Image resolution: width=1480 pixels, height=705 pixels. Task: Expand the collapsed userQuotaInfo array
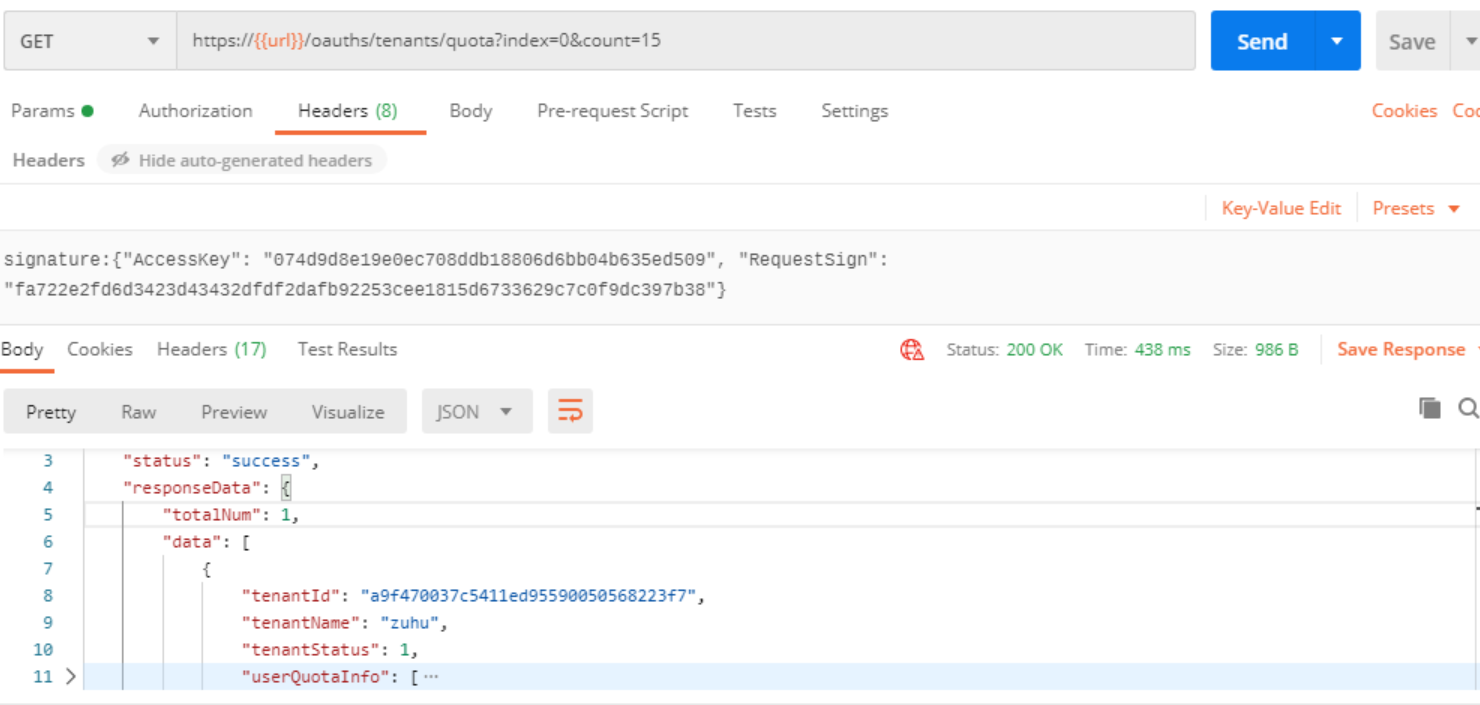[70, 677]
